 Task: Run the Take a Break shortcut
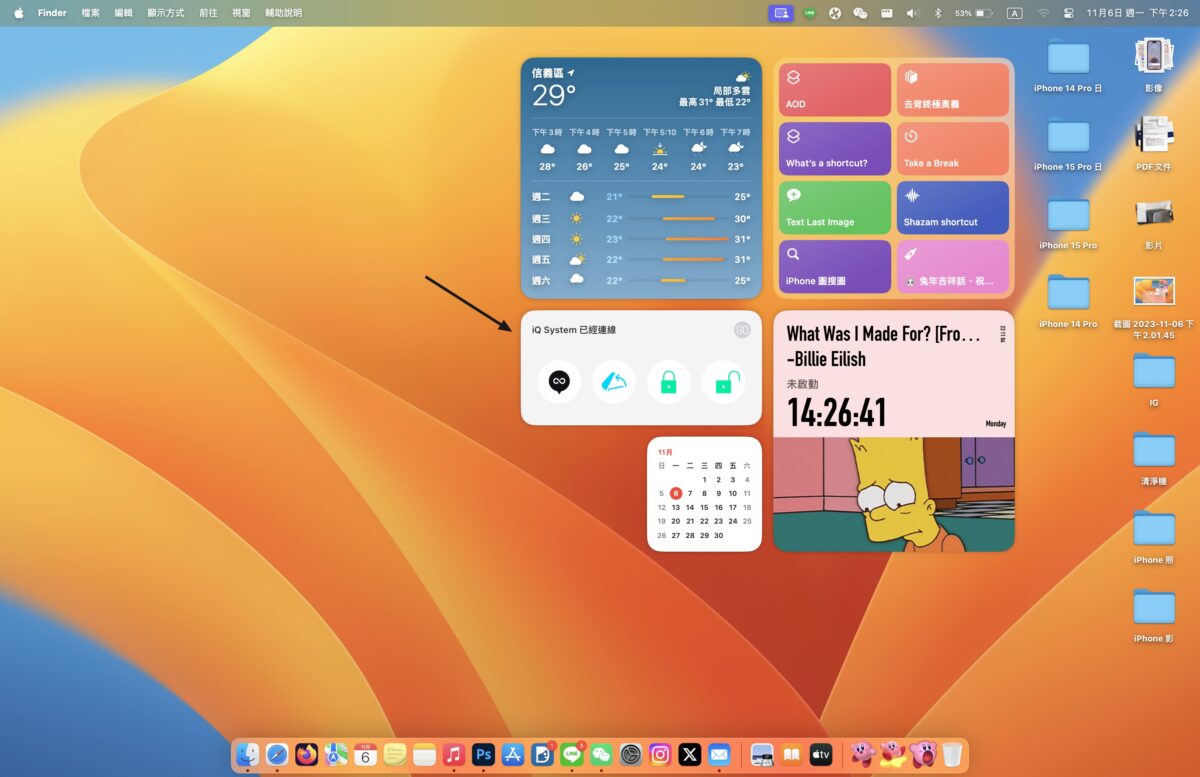pyautogui.click(x=953, y=149)
